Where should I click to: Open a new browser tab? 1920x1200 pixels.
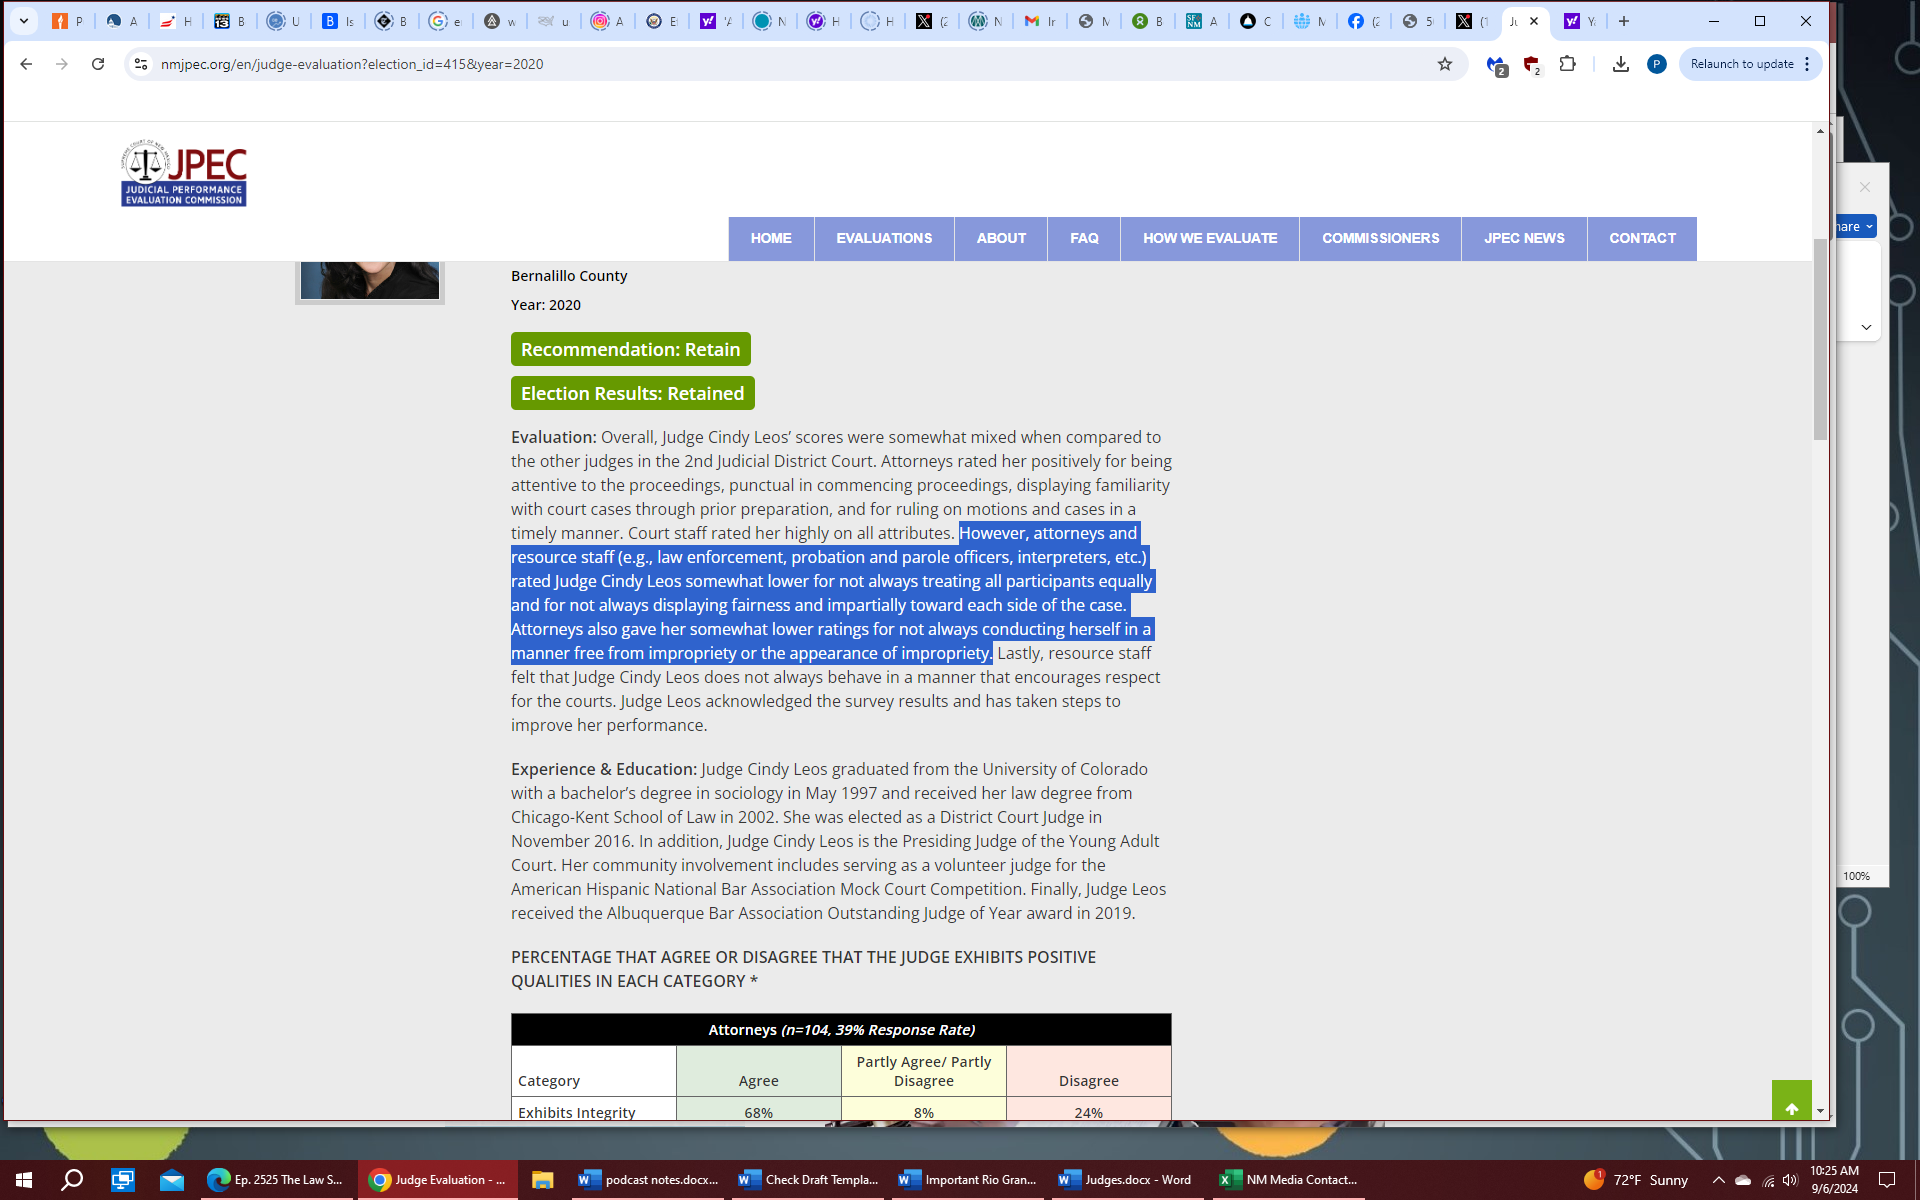pyautogui.click(x=1624, y=21)
